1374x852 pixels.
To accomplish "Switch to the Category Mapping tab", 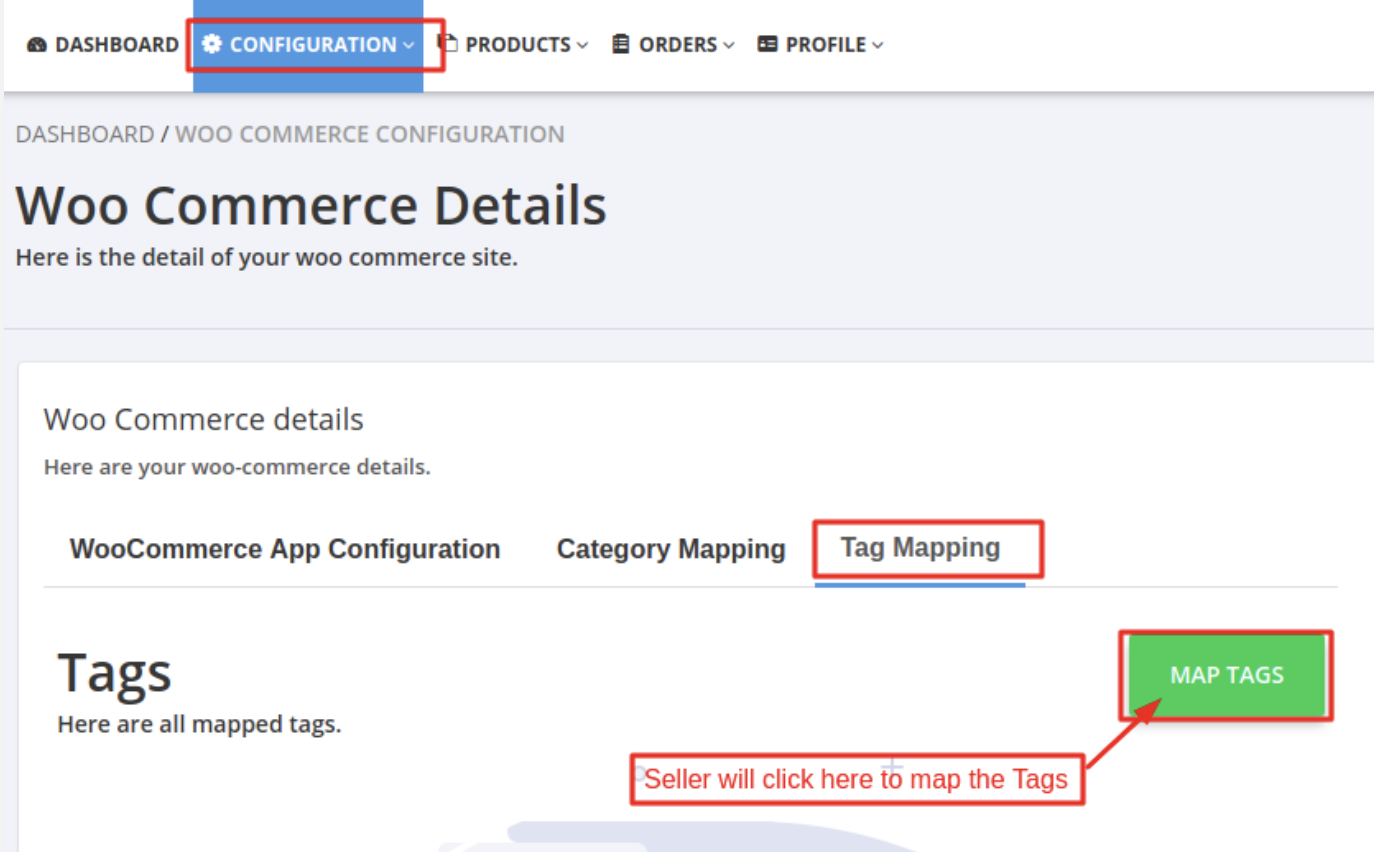I will 671,549.
